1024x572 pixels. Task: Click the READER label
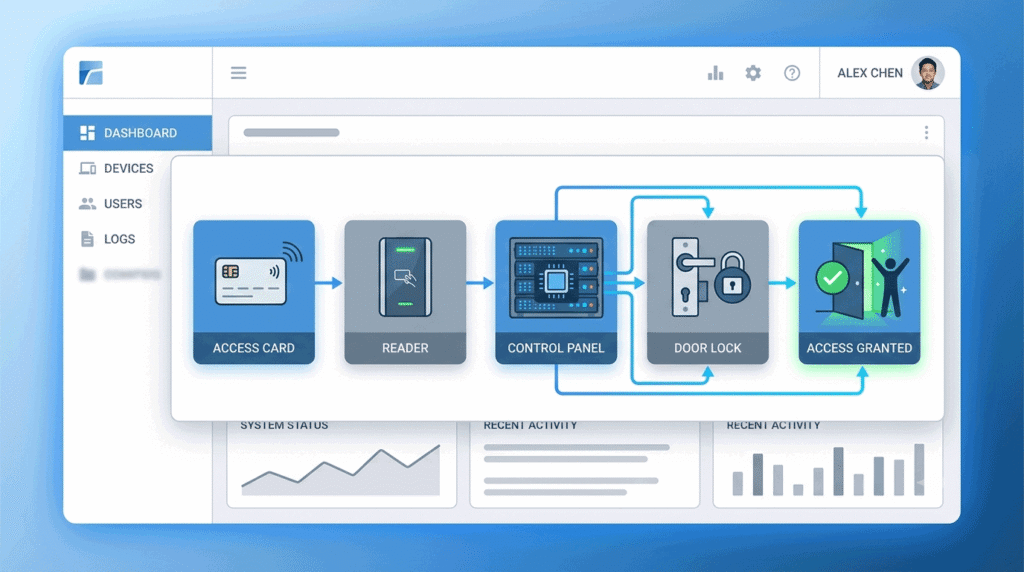click(x=405, y=348)
